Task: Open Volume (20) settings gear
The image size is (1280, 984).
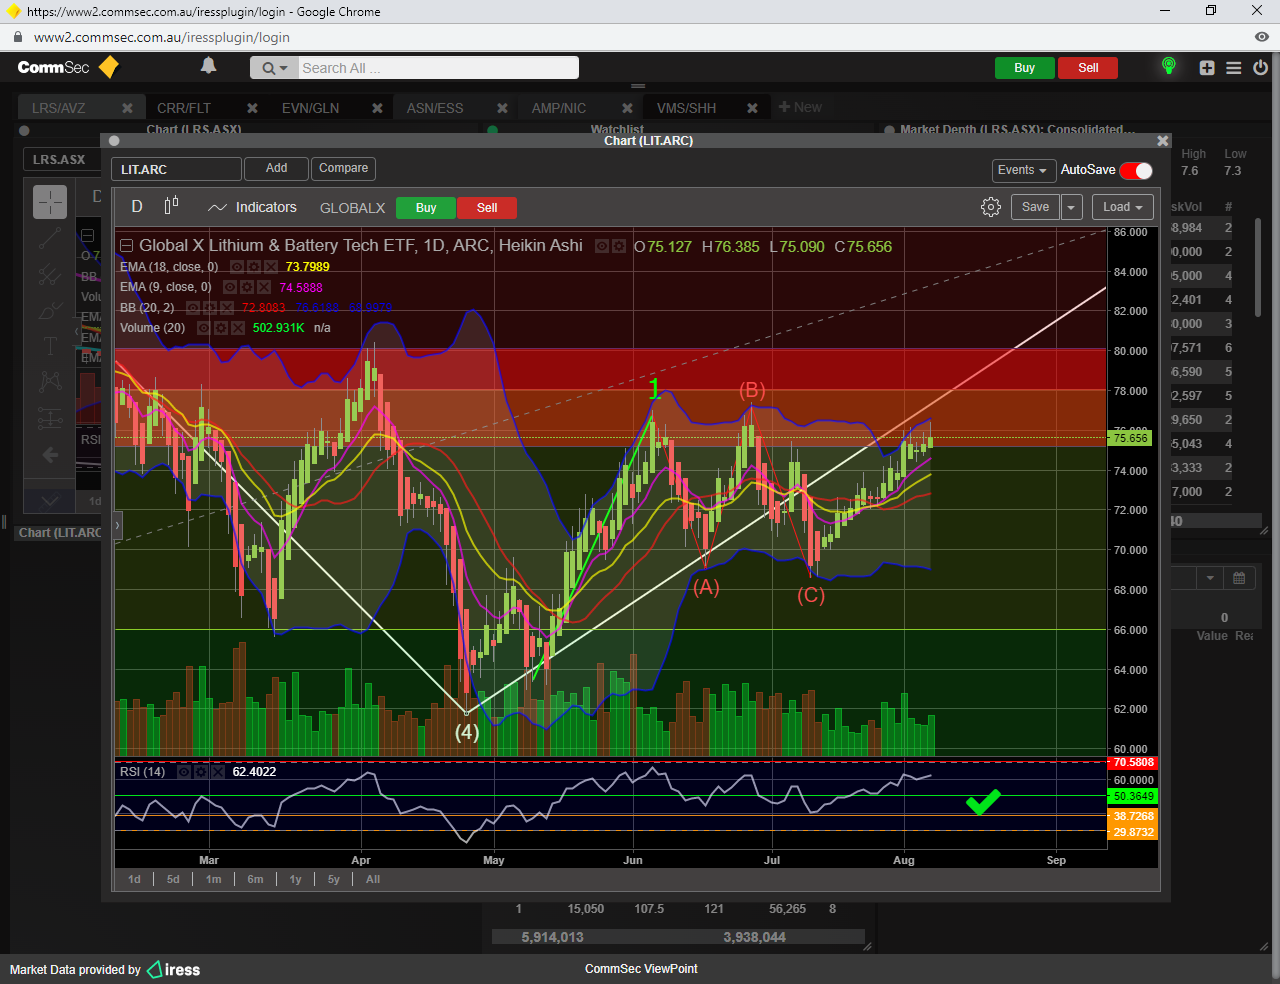Action: pos(221,328)
